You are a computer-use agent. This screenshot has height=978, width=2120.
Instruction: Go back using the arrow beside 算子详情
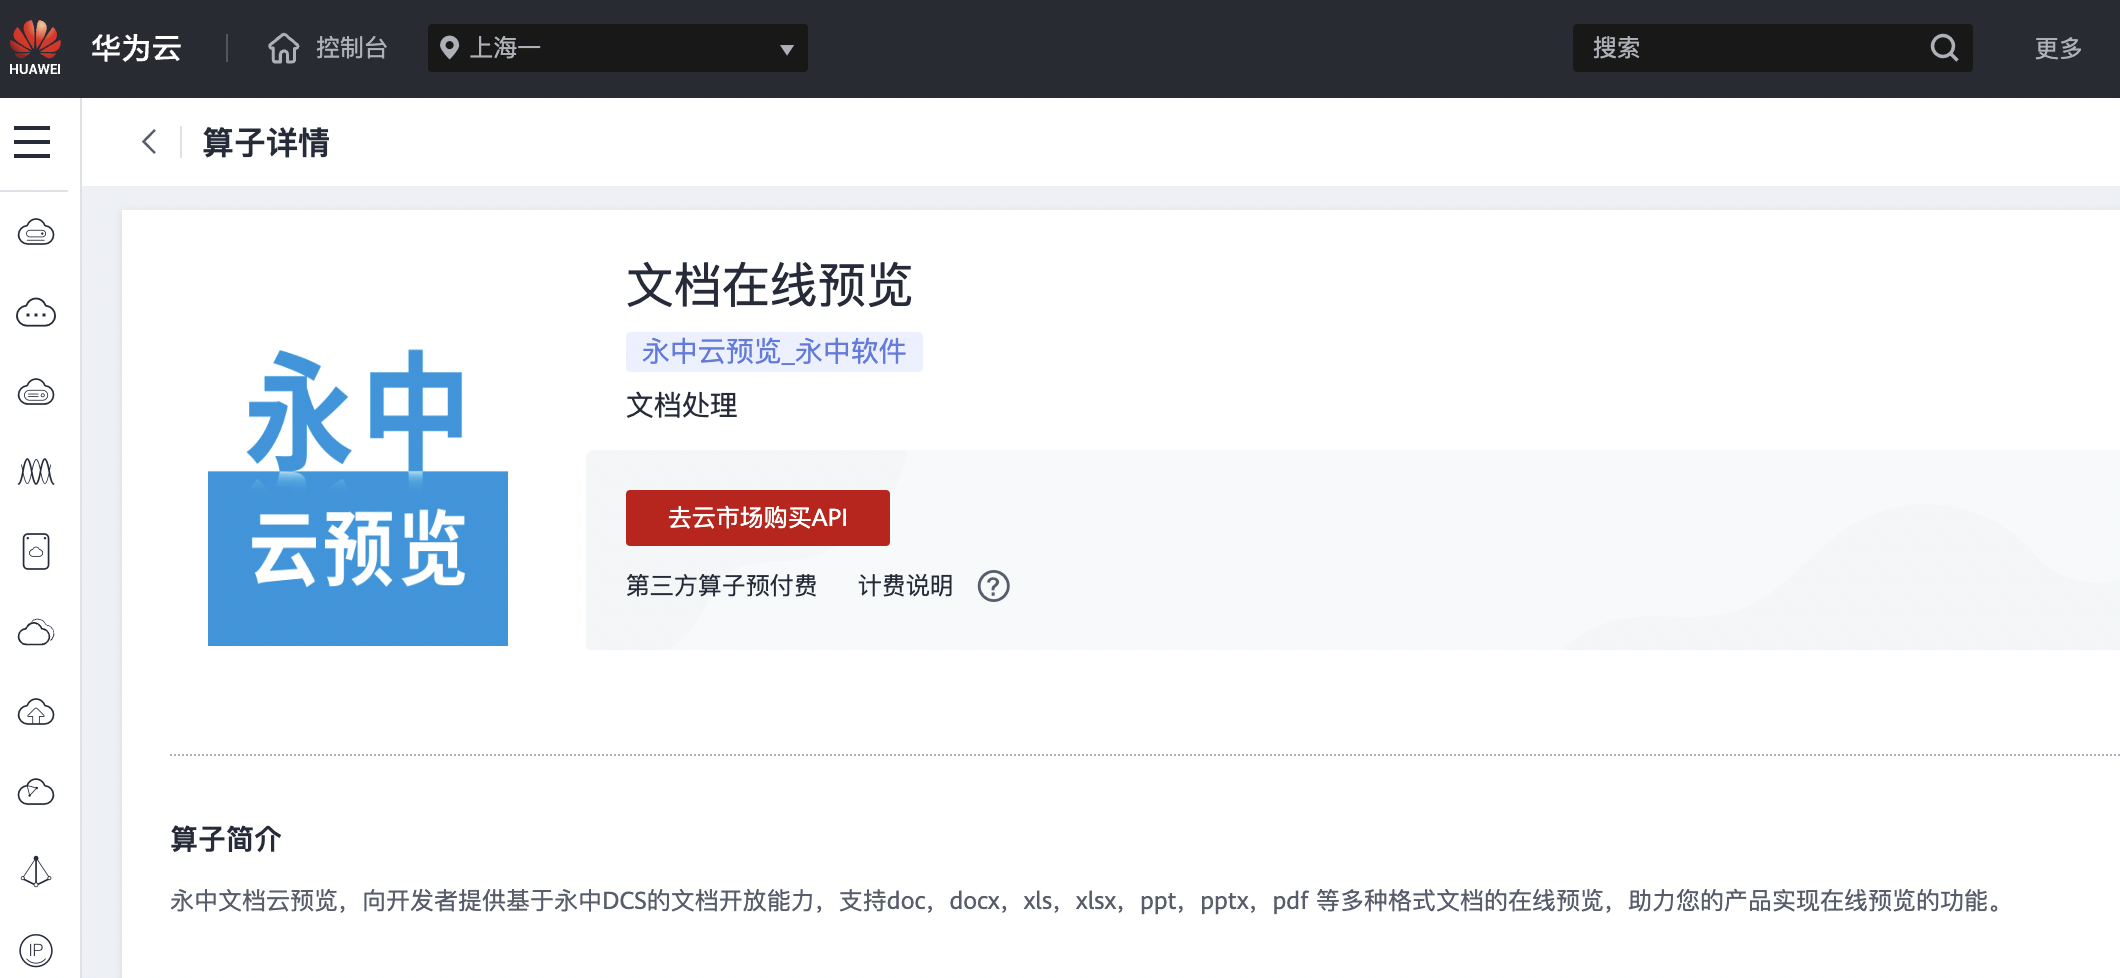tap(149, 142)
